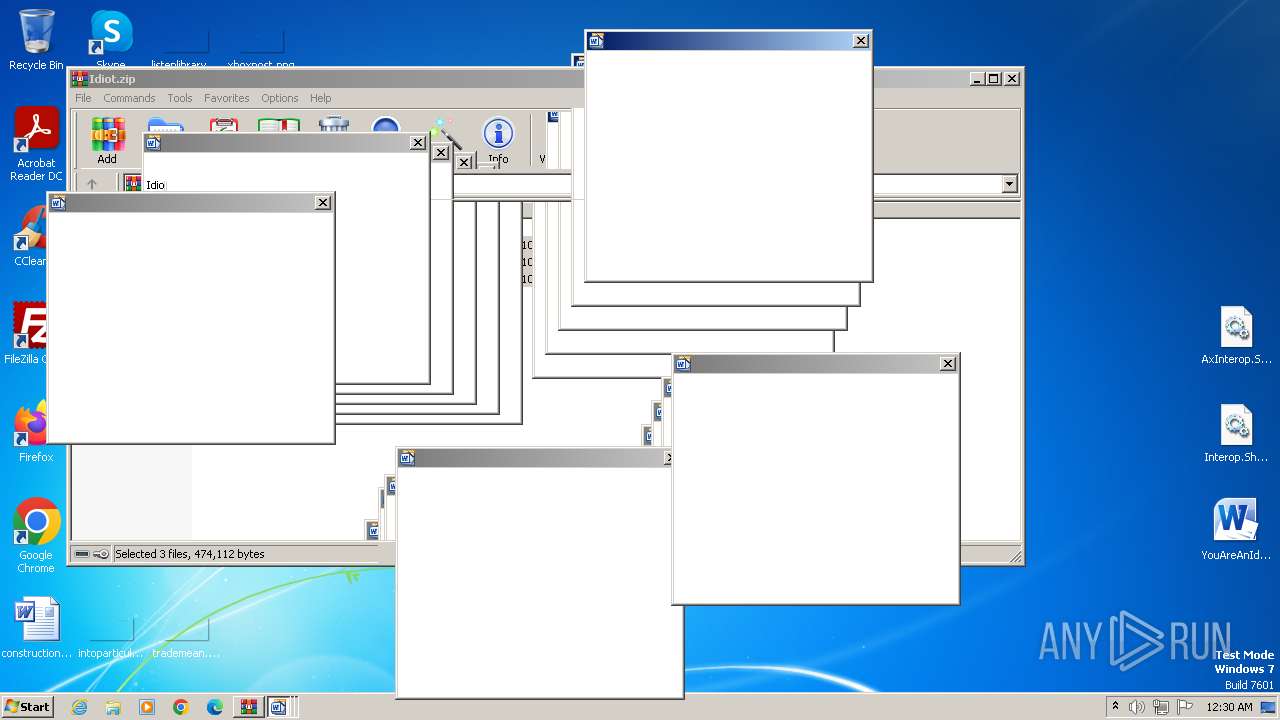This screenshot has width=1280, height=720.
Task: Open the Tools menu
Action: click(x=180, y=98)
